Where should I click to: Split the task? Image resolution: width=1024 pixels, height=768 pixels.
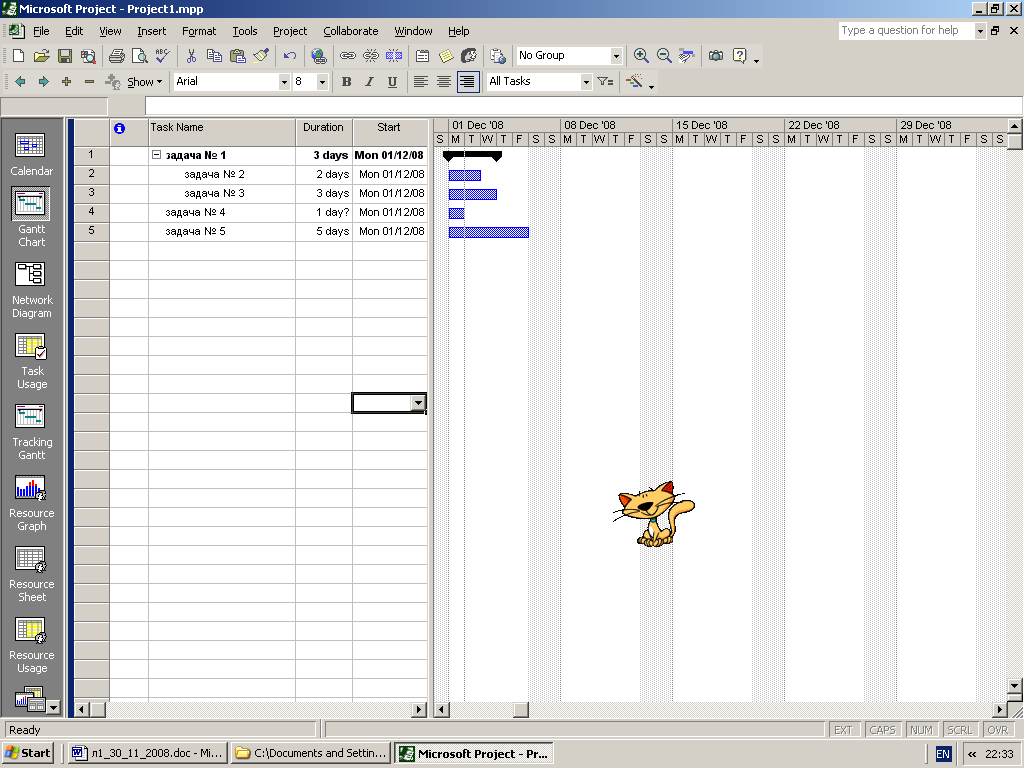(394, 56)
